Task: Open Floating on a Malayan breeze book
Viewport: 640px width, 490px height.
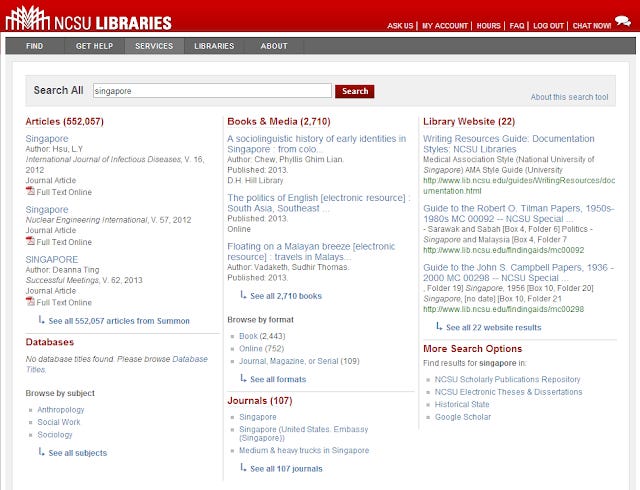Action: point(311,252)
